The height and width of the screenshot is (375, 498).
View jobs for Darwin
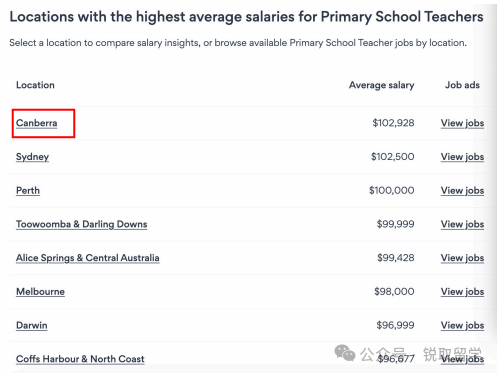(x=462, y=325)
